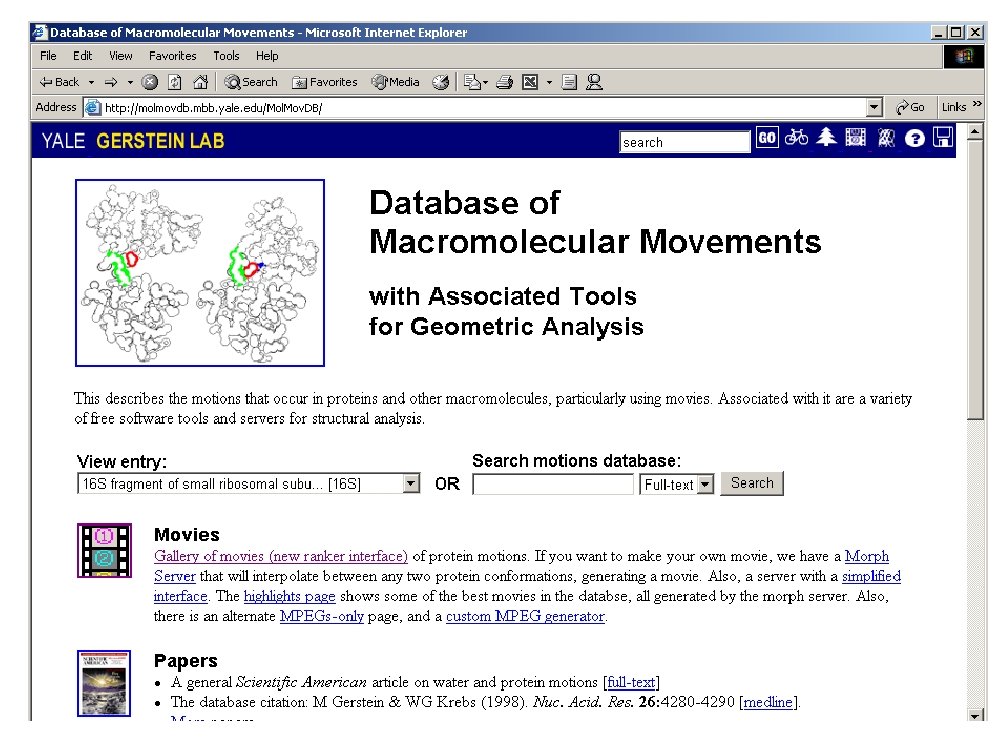Open the highlights page link
Screen dimensions: 1008x756
pos(289,597)
